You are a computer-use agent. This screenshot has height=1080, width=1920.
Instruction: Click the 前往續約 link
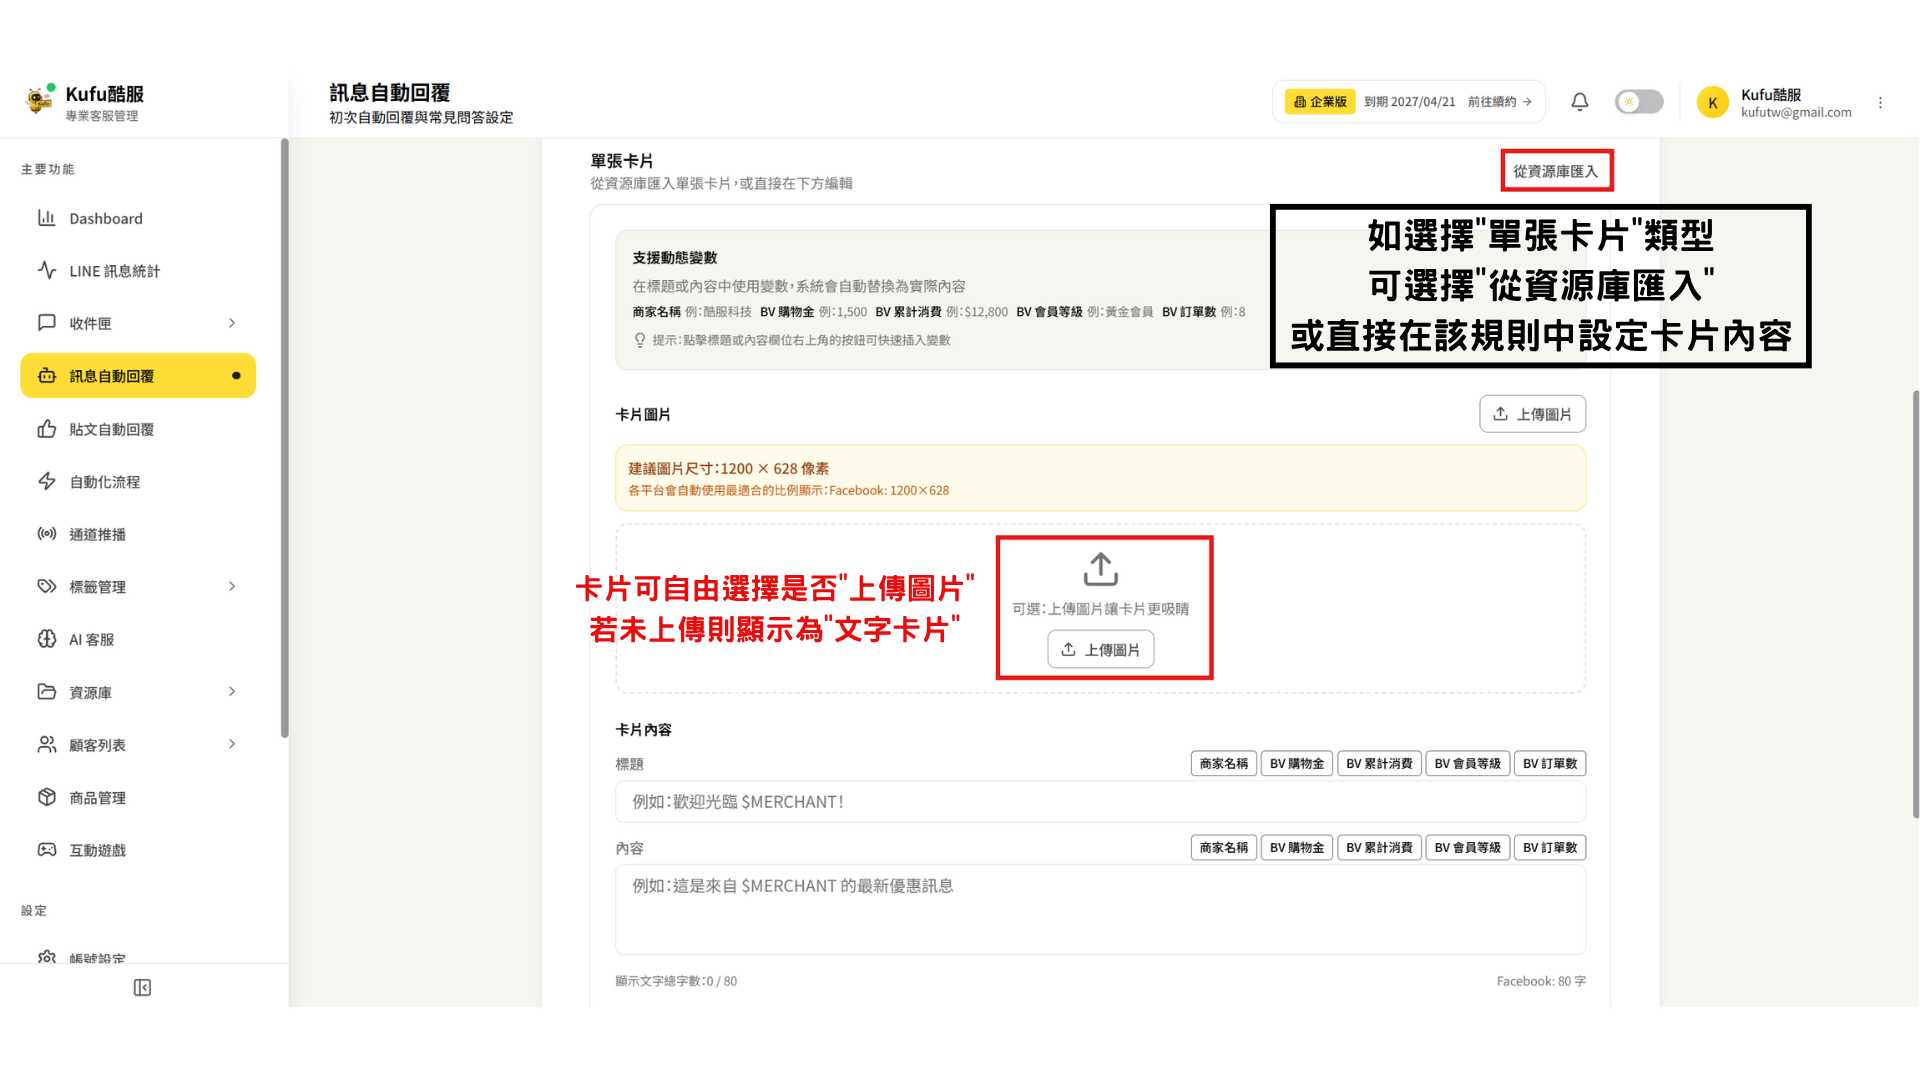point(1499,102)
